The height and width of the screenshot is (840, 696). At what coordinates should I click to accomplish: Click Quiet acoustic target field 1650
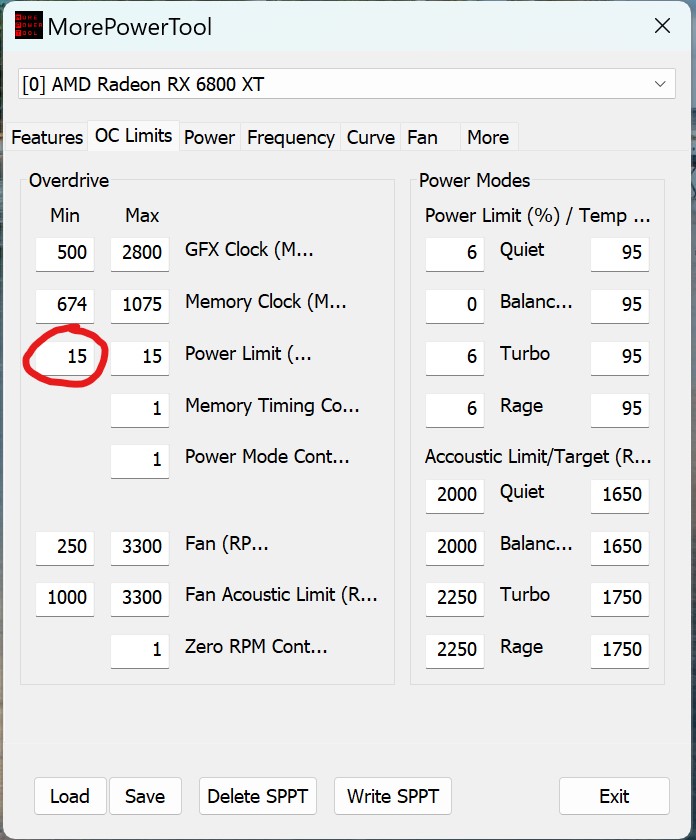coord(620,495)
